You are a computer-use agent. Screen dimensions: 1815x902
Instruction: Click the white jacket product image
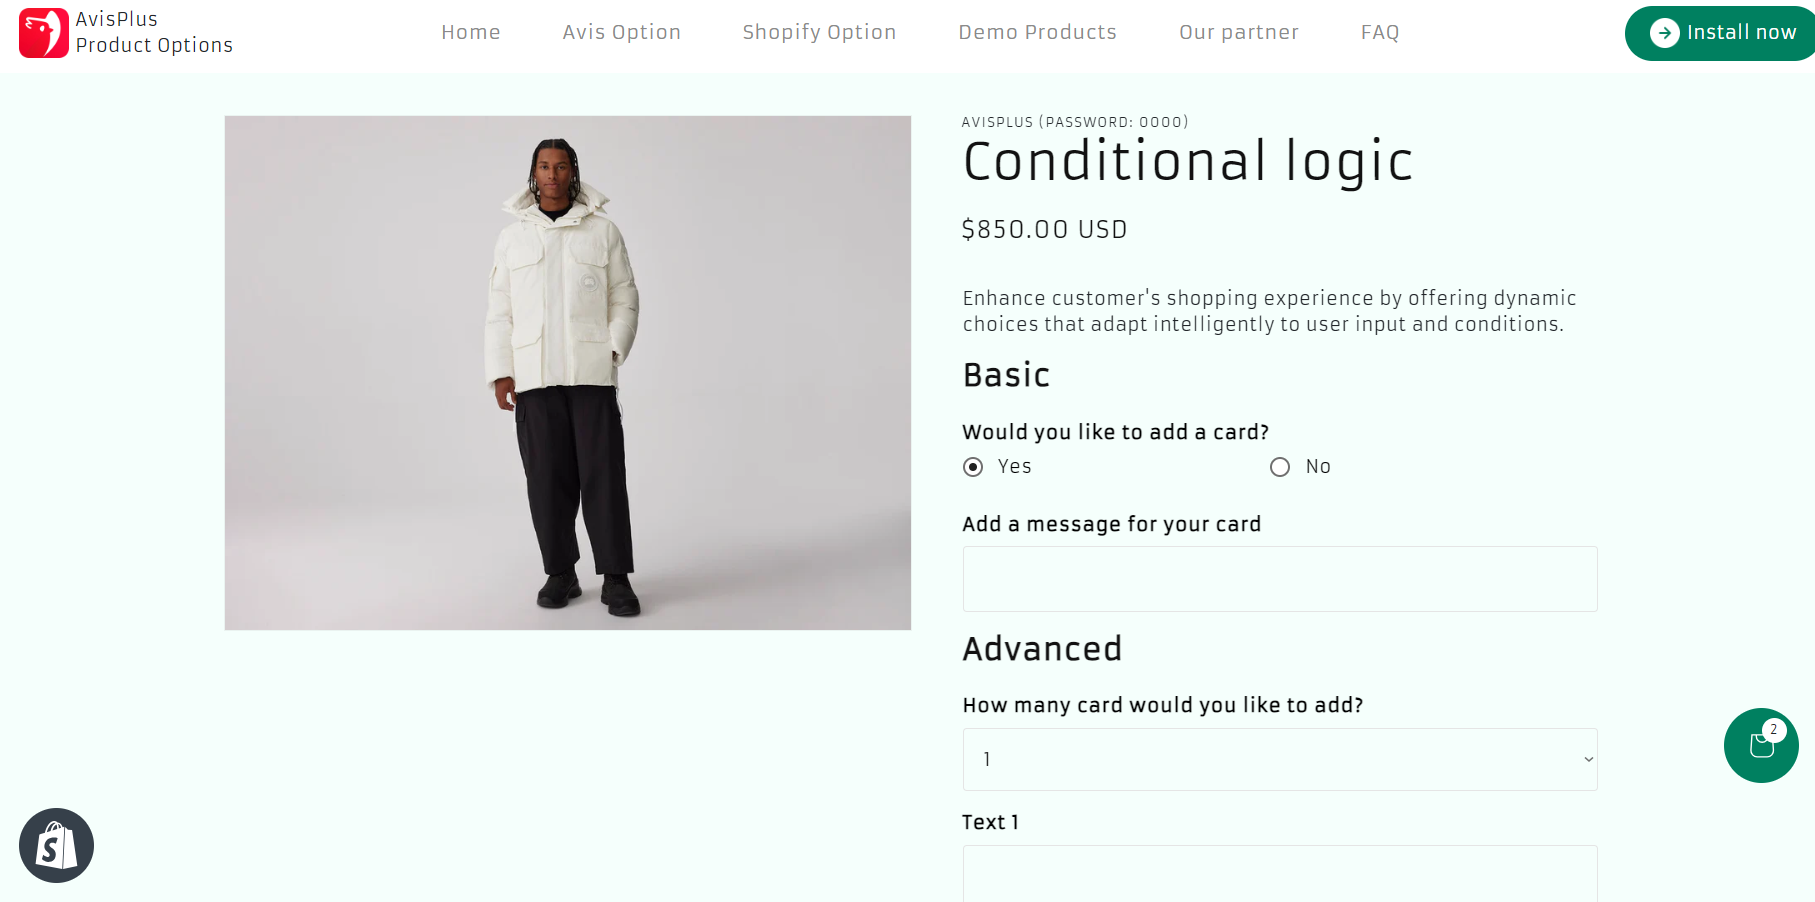pos(567,372)
